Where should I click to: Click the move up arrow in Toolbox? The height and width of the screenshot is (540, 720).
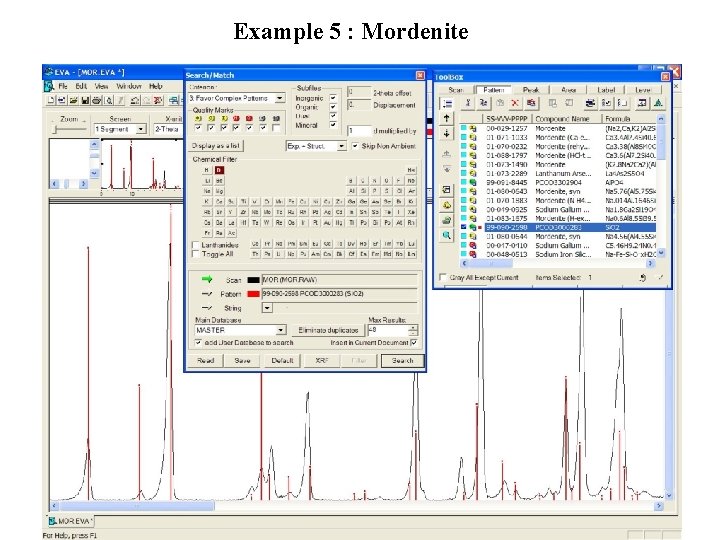446,118
